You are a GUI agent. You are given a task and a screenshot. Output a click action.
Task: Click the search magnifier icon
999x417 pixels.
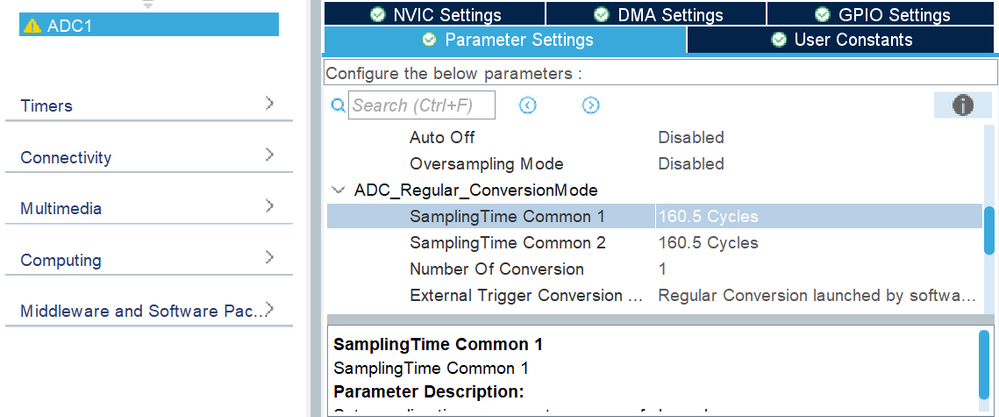337,105
